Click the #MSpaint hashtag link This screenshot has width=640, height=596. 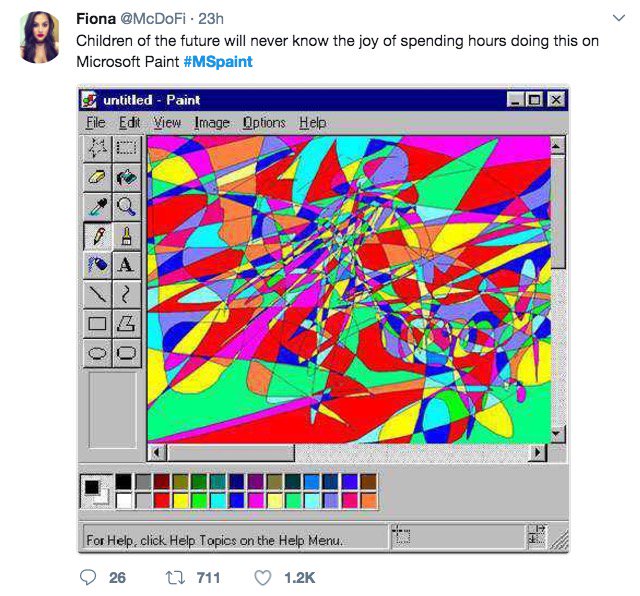[218, 62]
